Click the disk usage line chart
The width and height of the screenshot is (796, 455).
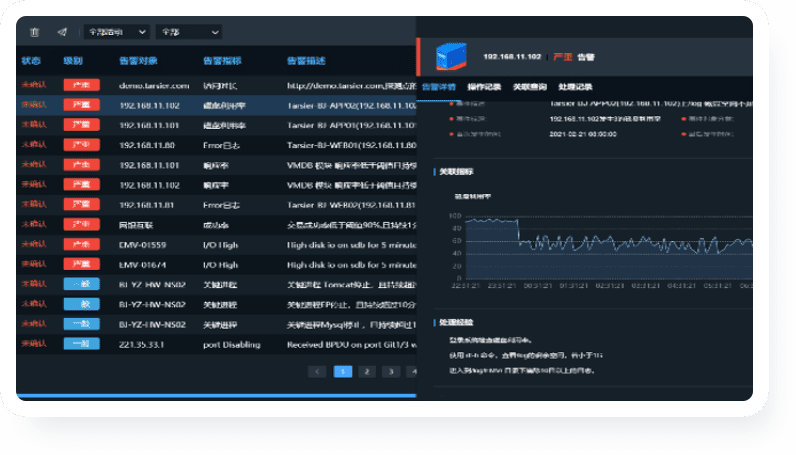click(x=609, y=247)
